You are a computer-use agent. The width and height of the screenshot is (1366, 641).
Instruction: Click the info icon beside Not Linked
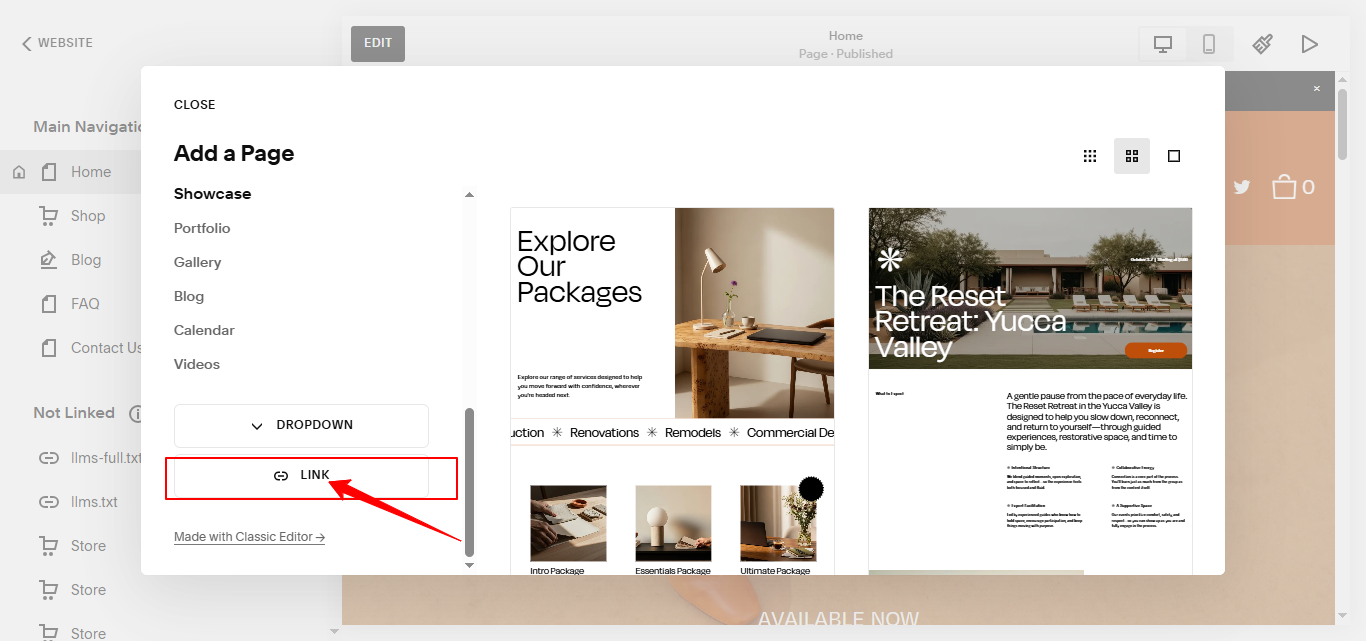[136, 413]
